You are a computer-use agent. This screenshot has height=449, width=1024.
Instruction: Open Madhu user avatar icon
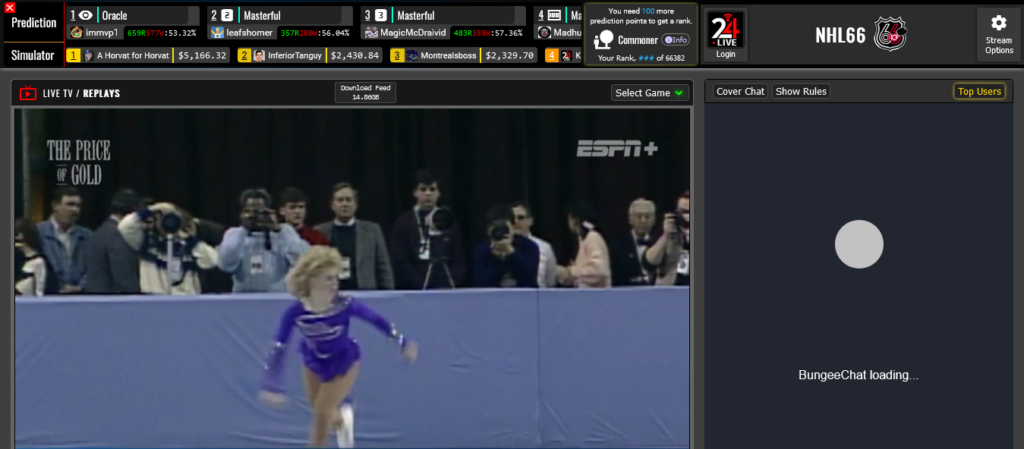pos(544,33)
